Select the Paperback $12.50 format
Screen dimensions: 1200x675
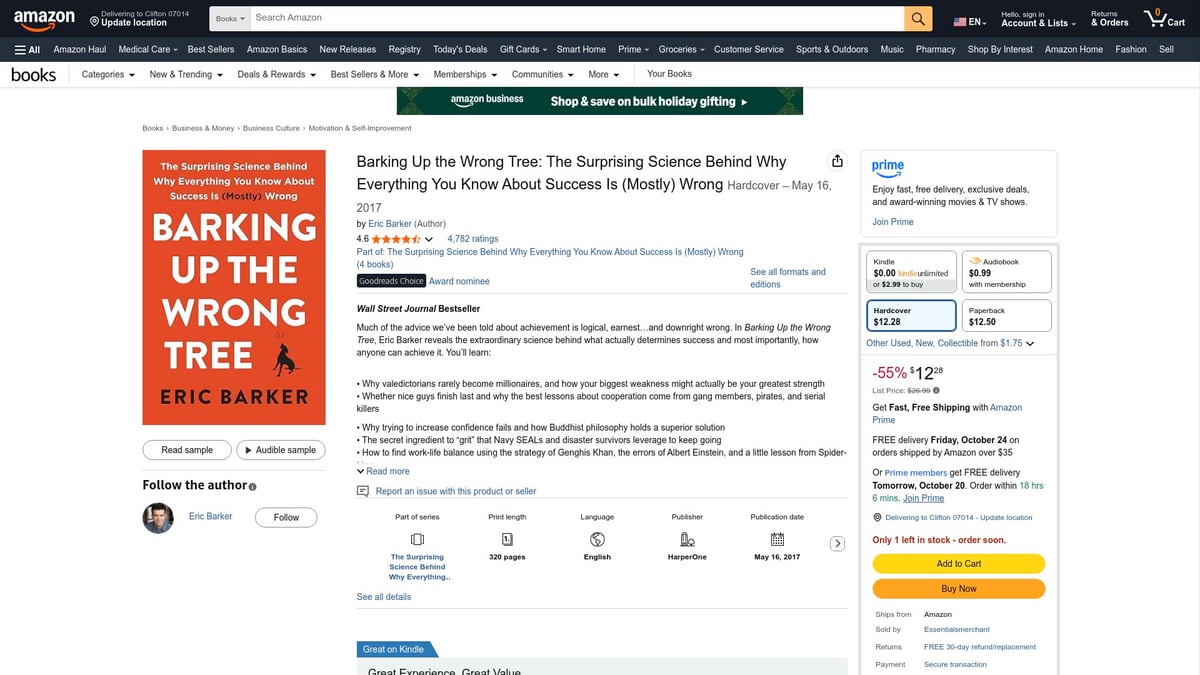tap(1005, 316)
